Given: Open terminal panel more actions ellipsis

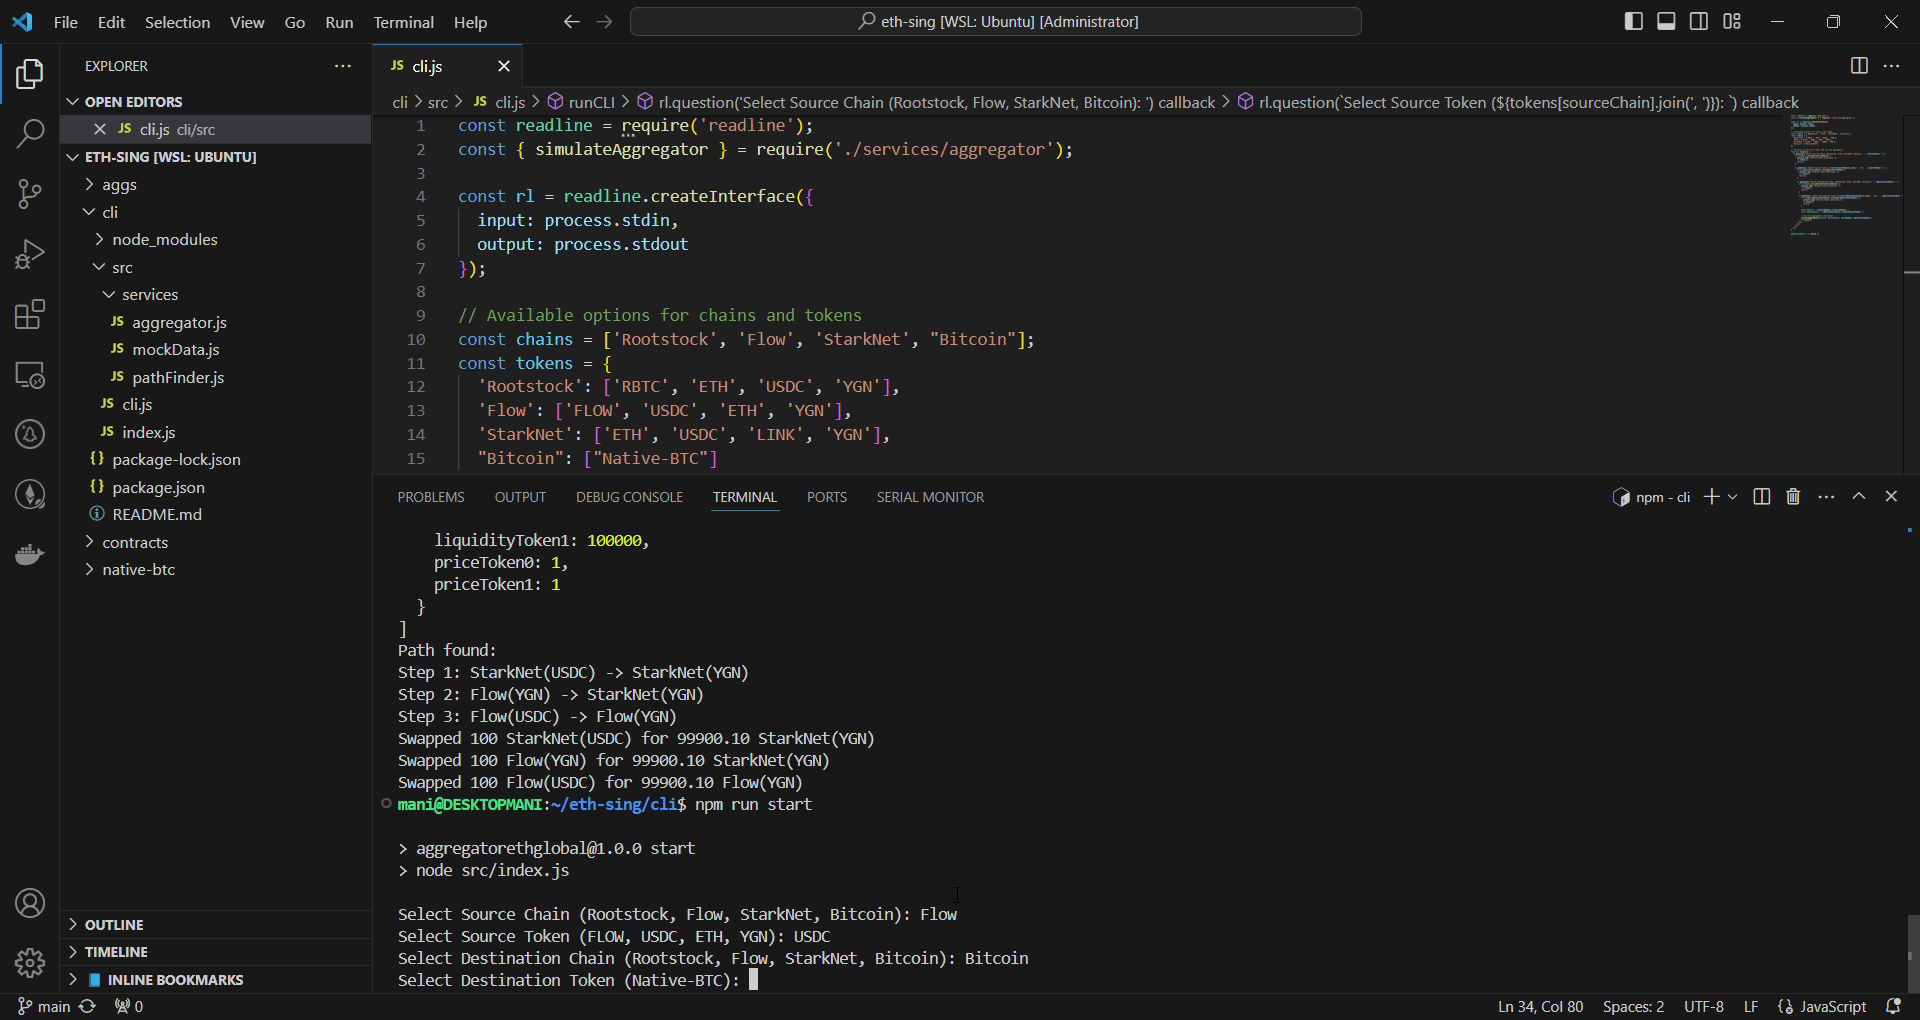Looking at the screenshot, I should pyautogui.click(x=1826, y=497).
